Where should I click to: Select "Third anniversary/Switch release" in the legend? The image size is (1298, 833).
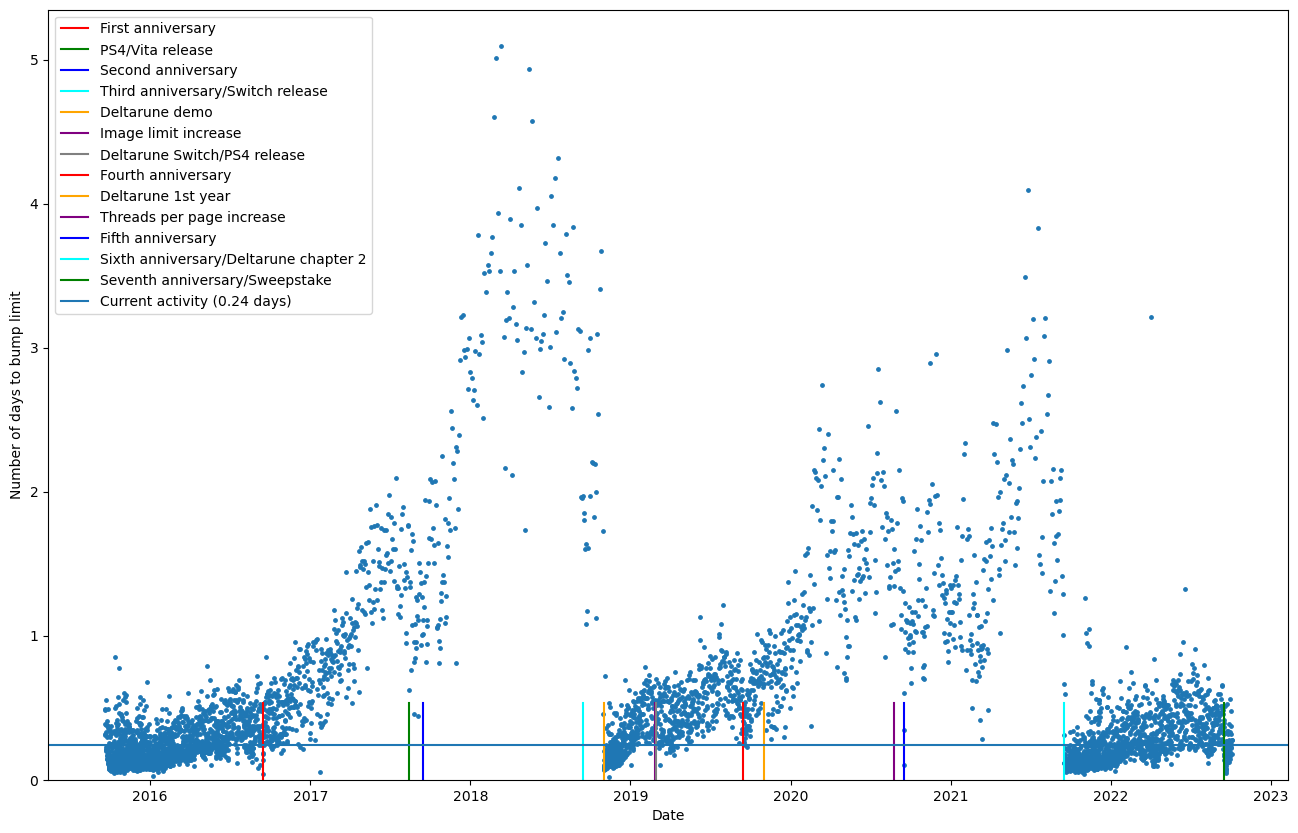(x=213, y=91)
